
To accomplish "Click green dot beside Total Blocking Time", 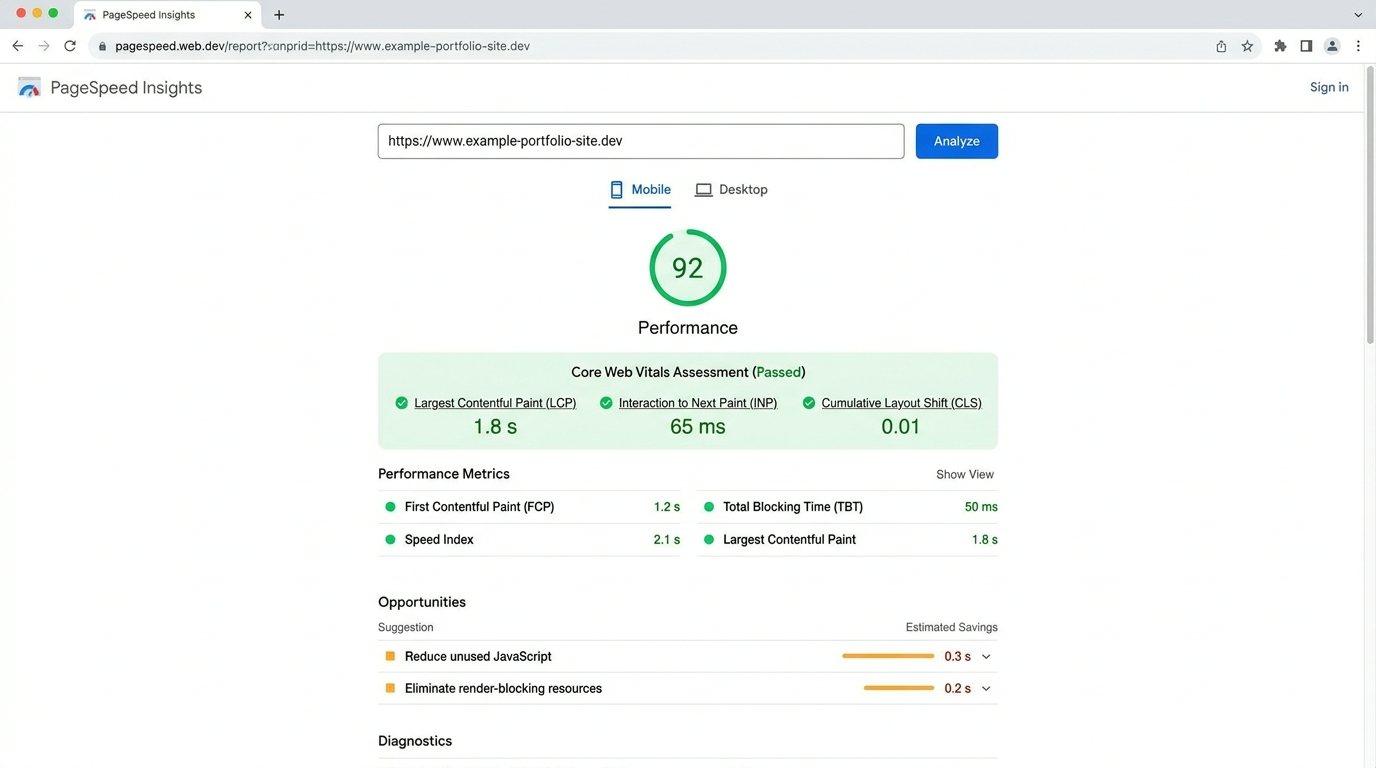I will 709,507.
